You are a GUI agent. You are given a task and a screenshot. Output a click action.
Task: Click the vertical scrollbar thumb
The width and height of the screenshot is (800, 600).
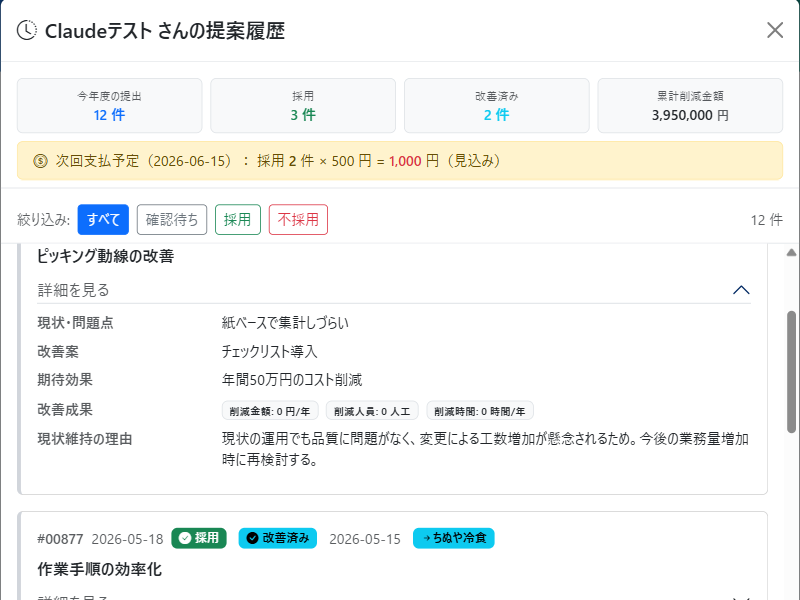tap(791, 372)
